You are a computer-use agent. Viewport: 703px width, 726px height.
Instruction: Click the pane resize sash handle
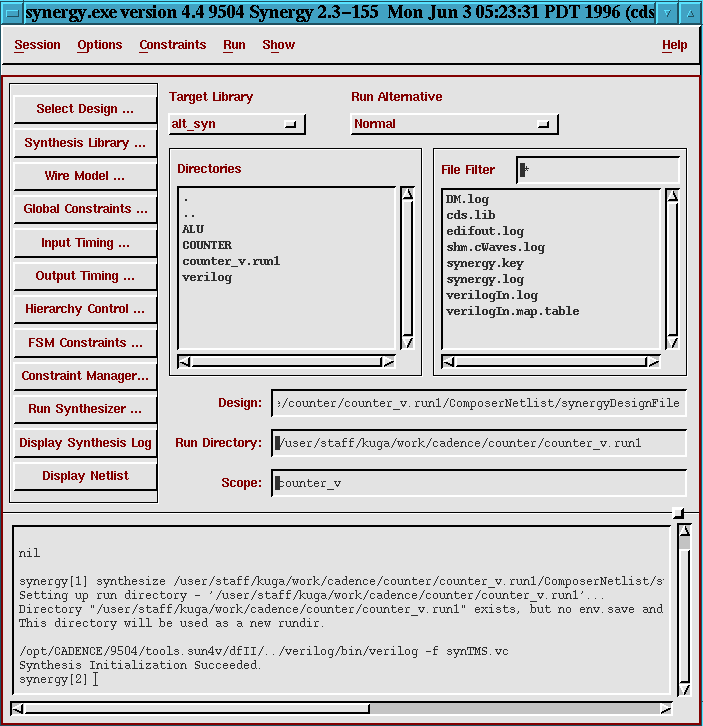point(678,513)
